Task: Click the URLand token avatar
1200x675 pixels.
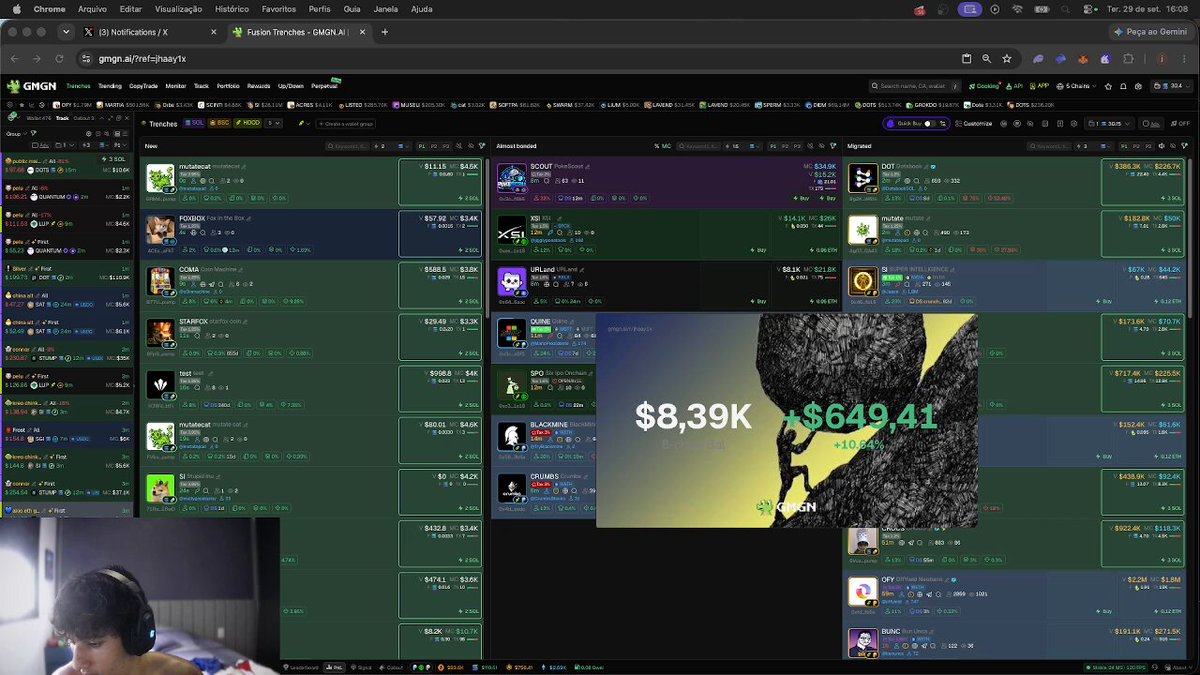Action: coord(512,282)
